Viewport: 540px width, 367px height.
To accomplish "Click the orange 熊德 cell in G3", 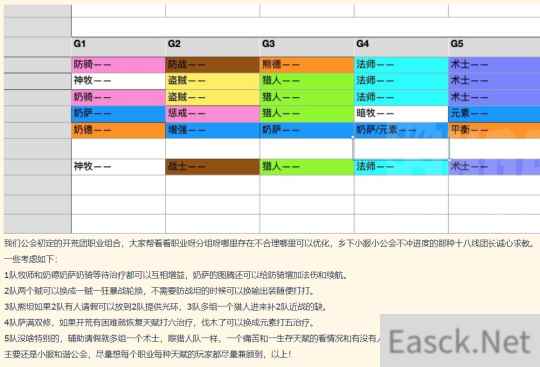I will [x=307, y=65].
